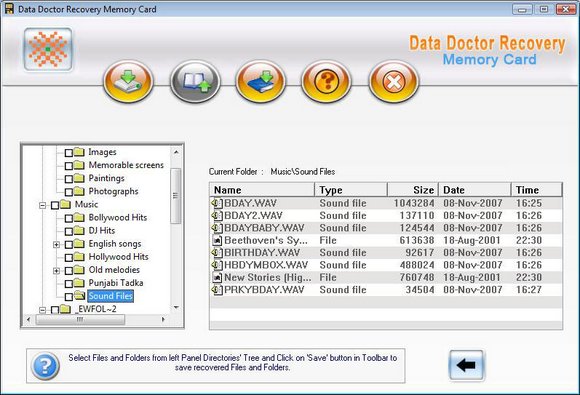Click the horizontal scrollbar thumb in tree
The width and height of the screenshot is (580, 395).
(x=80, y=320)
